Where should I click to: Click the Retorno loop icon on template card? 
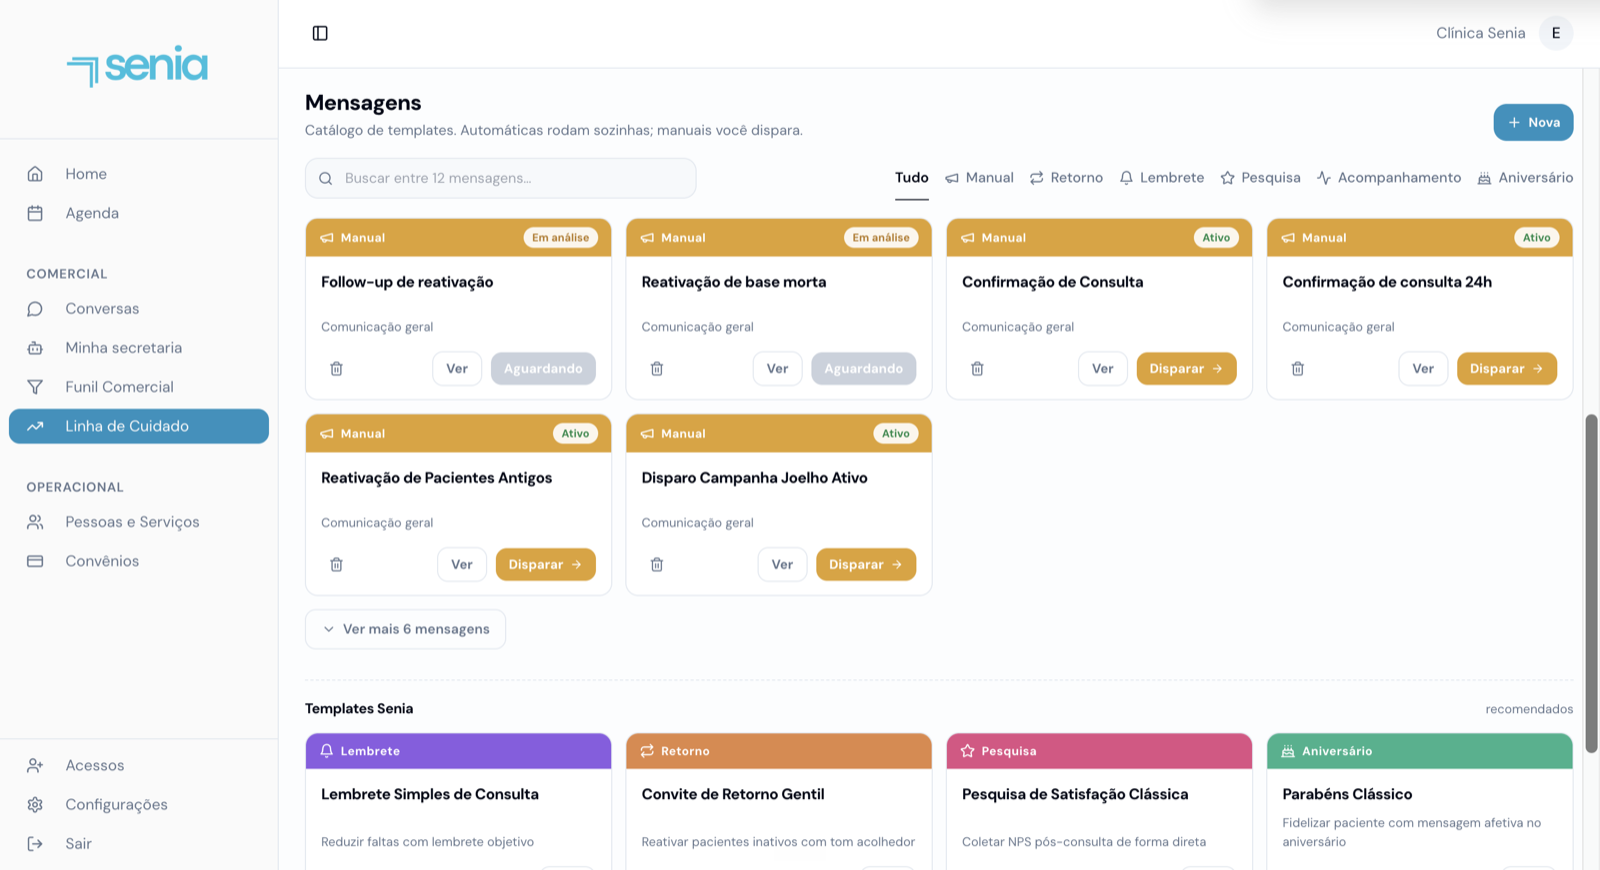647,751
